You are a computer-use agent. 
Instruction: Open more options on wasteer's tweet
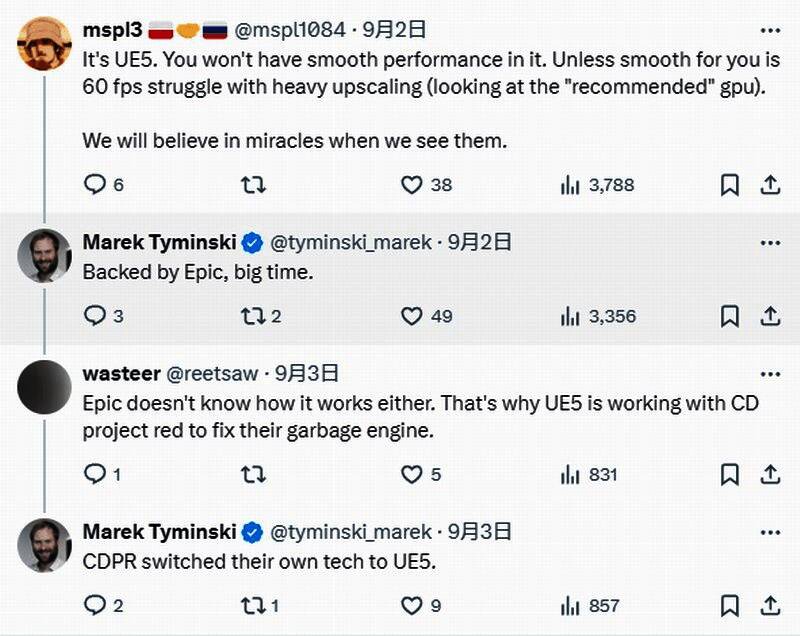tap(770, 374)
